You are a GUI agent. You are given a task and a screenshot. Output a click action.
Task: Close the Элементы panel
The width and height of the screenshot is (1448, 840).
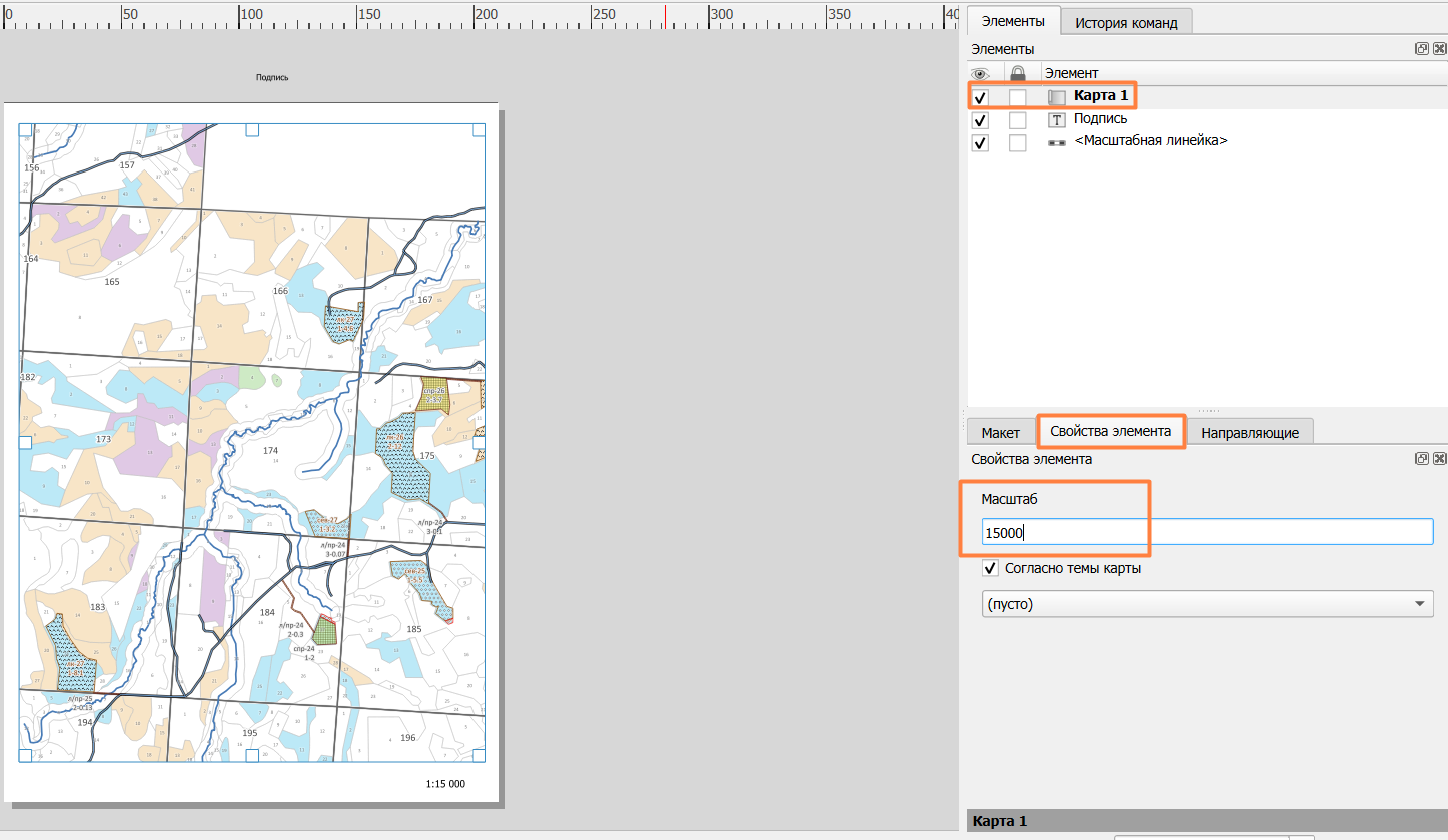click(1439, 49)
